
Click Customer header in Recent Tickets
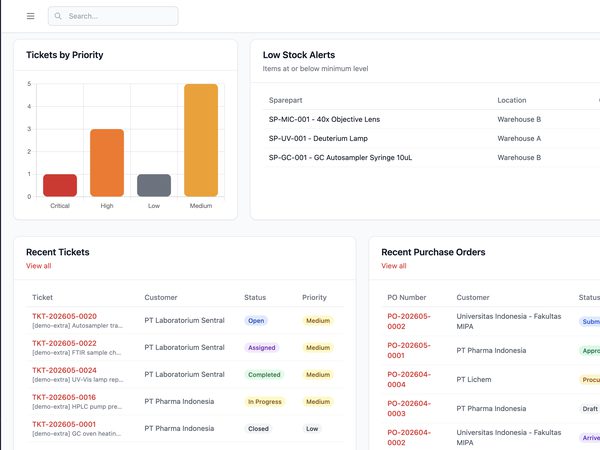point(161,297)
